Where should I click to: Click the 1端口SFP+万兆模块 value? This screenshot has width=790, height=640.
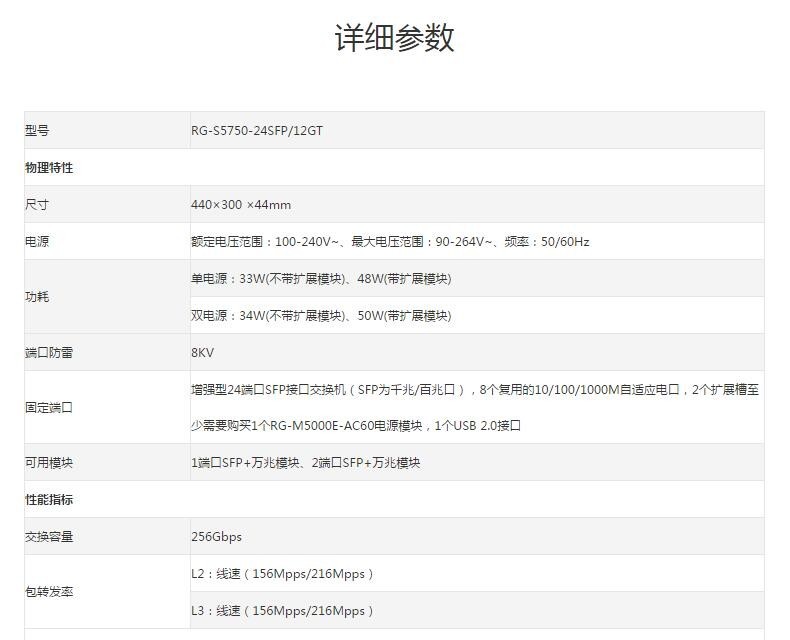pos(305,463)
